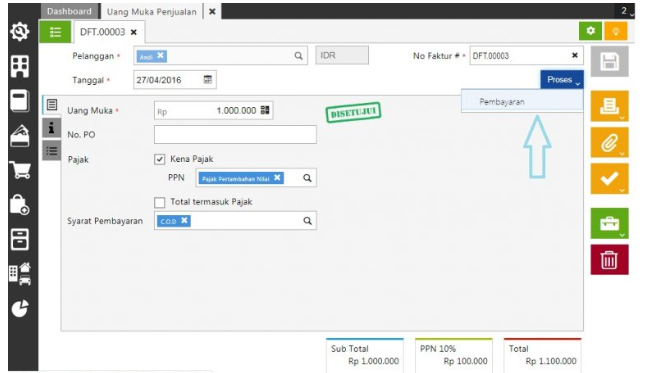Remove the Andi customer tag
The width and height of the screenshot is (650, 373).
click(160, 55)
